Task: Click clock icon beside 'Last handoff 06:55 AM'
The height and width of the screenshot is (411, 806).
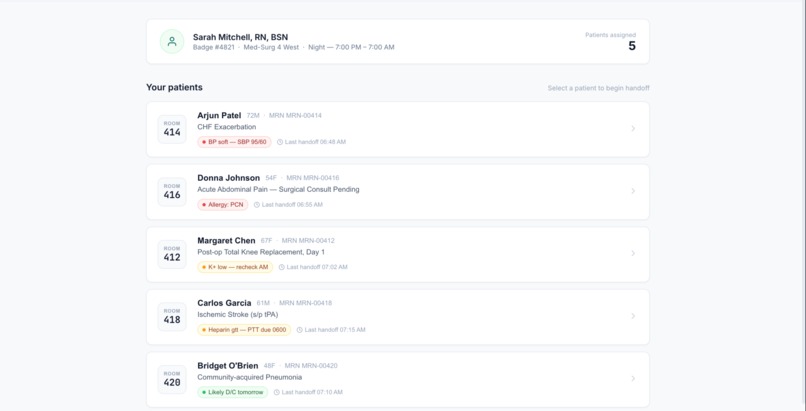Action: coord(257,204)
